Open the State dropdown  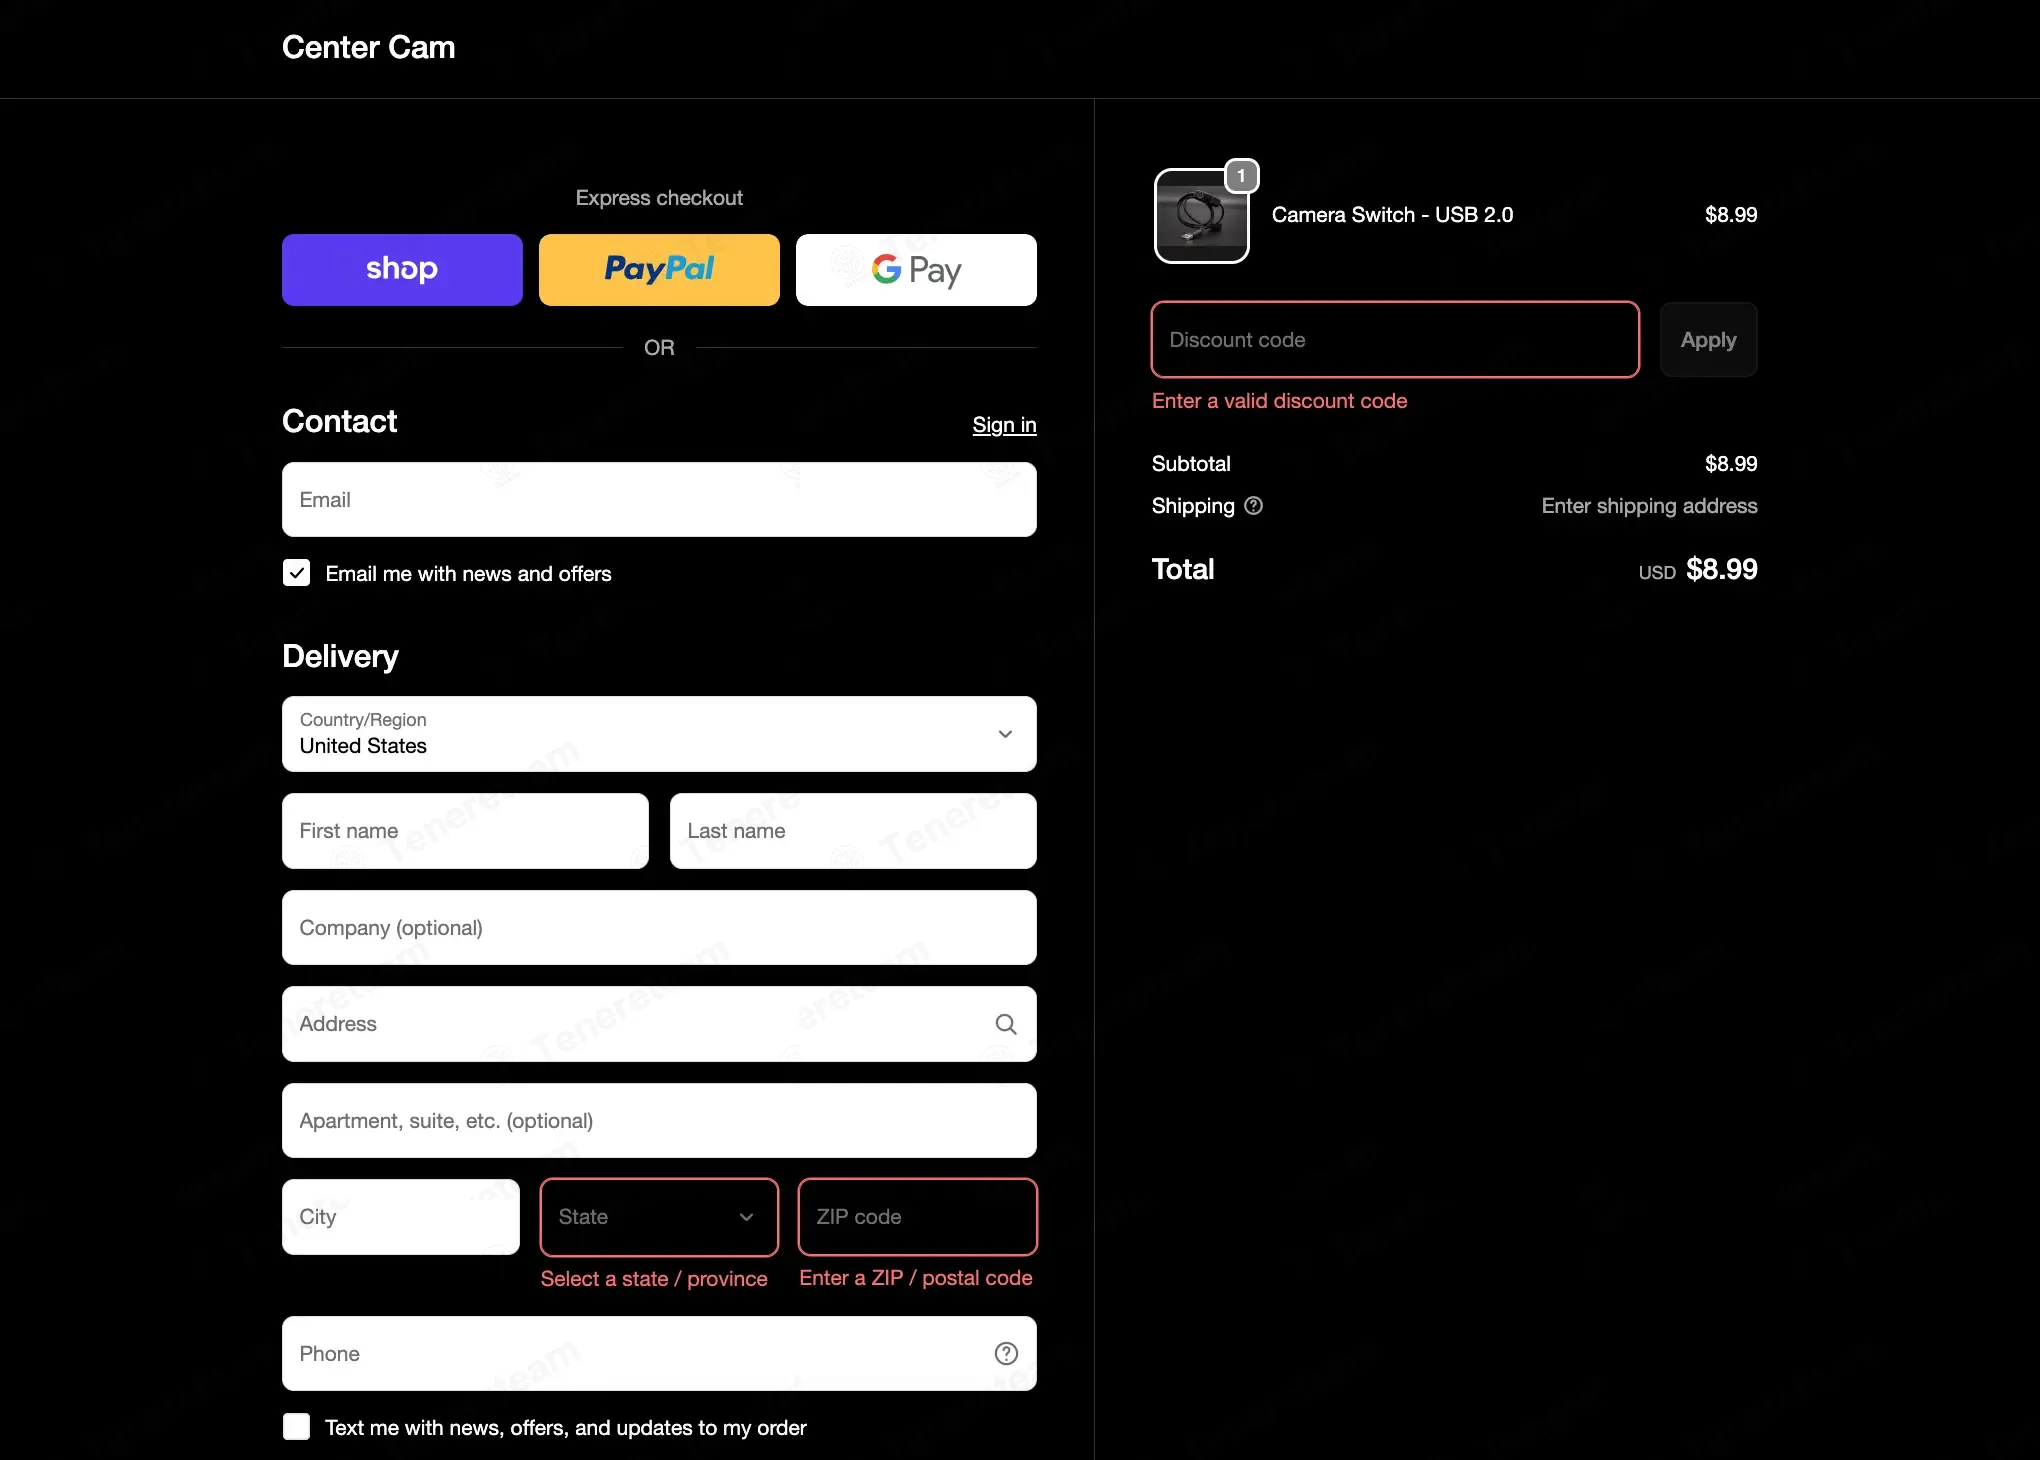[659, 1217]
